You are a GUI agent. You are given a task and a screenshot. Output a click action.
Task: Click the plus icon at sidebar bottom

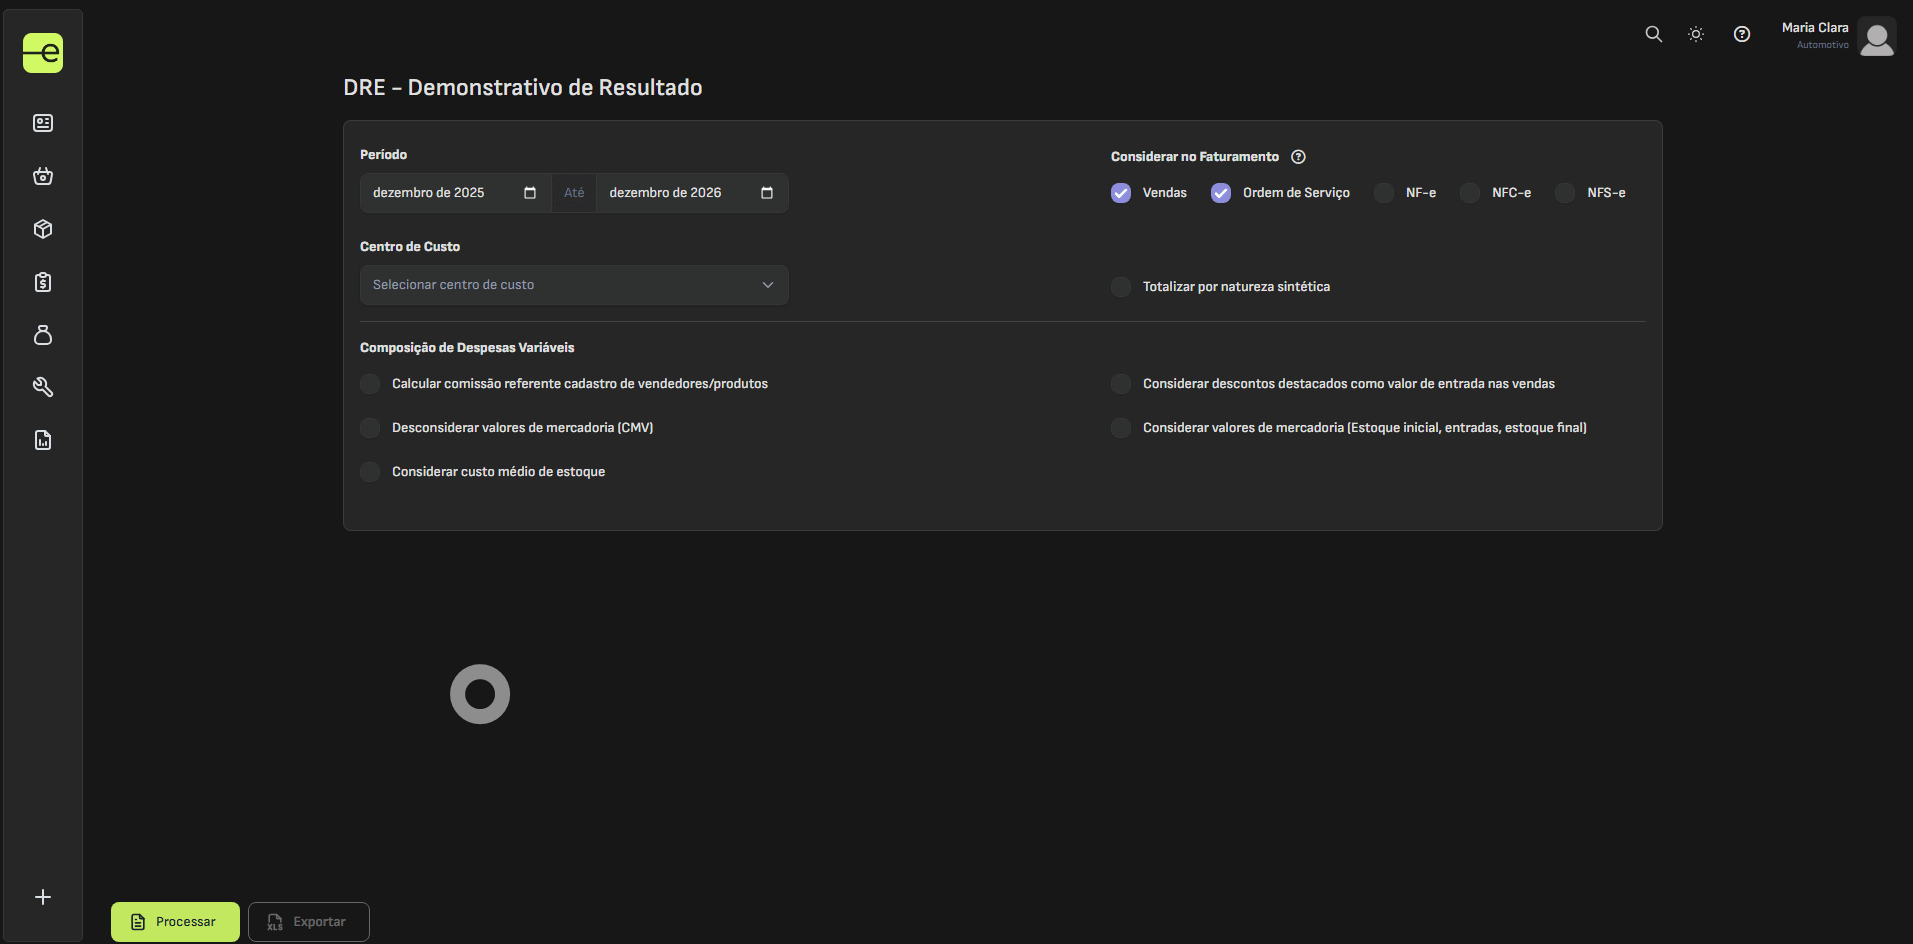point(43,897)
